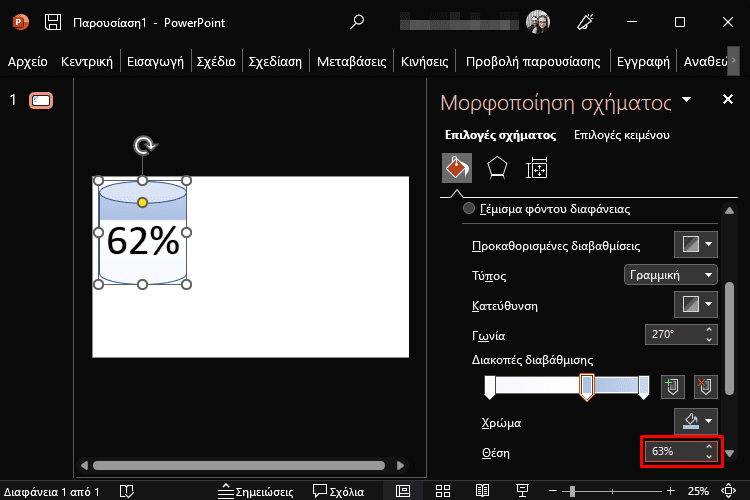Switch to Επιλογές κειμένου tab
The width and height of the screenshot is (750, 500).
621,135
